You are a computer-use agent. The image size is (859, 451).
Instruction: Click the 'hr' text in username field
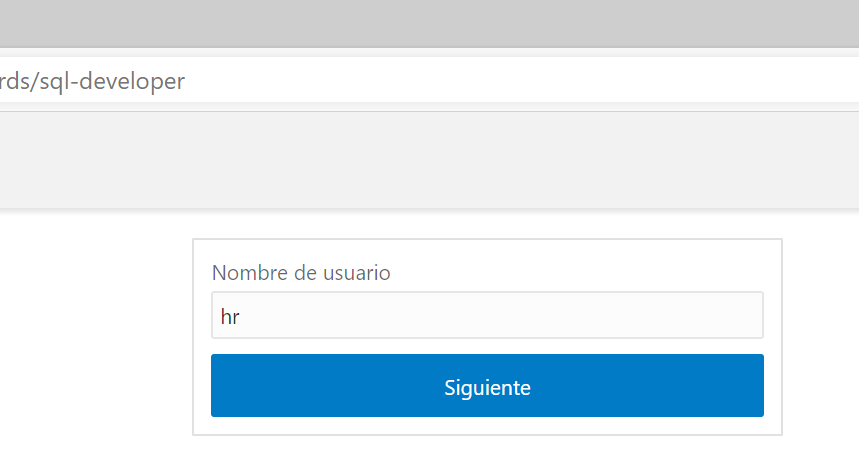pyautogui.click(x=230, y=317)
